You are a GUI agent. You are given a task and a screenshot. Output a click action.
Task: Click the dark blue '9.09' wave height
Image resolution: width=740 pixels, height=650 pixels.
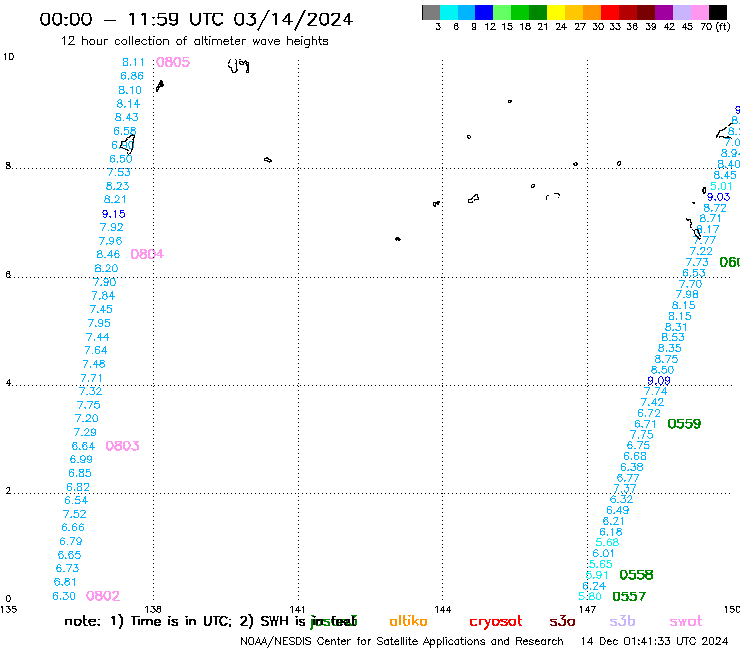(659, 380)
